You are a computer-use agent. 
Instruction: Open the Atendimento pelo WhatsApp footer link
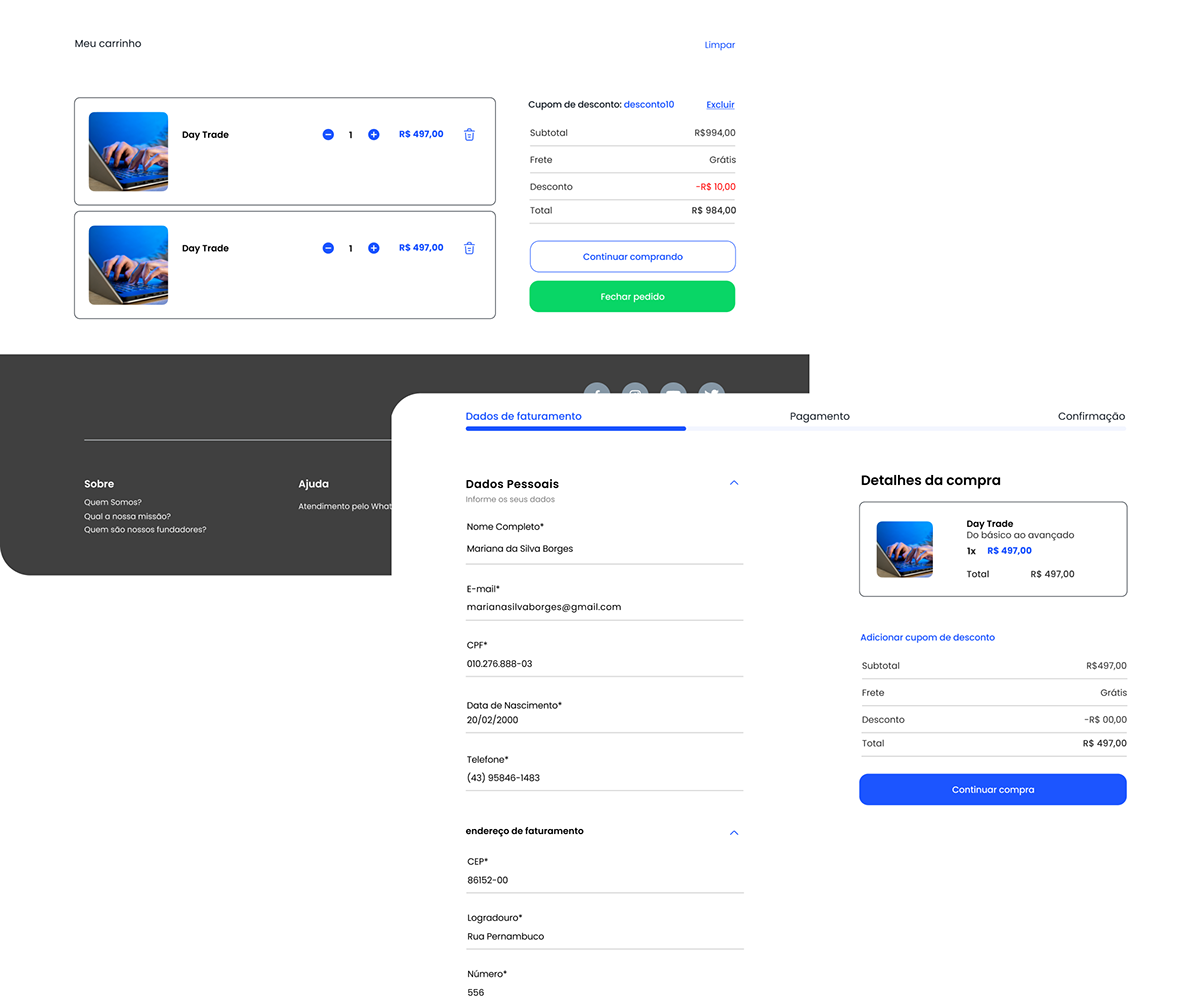point(345,507)
